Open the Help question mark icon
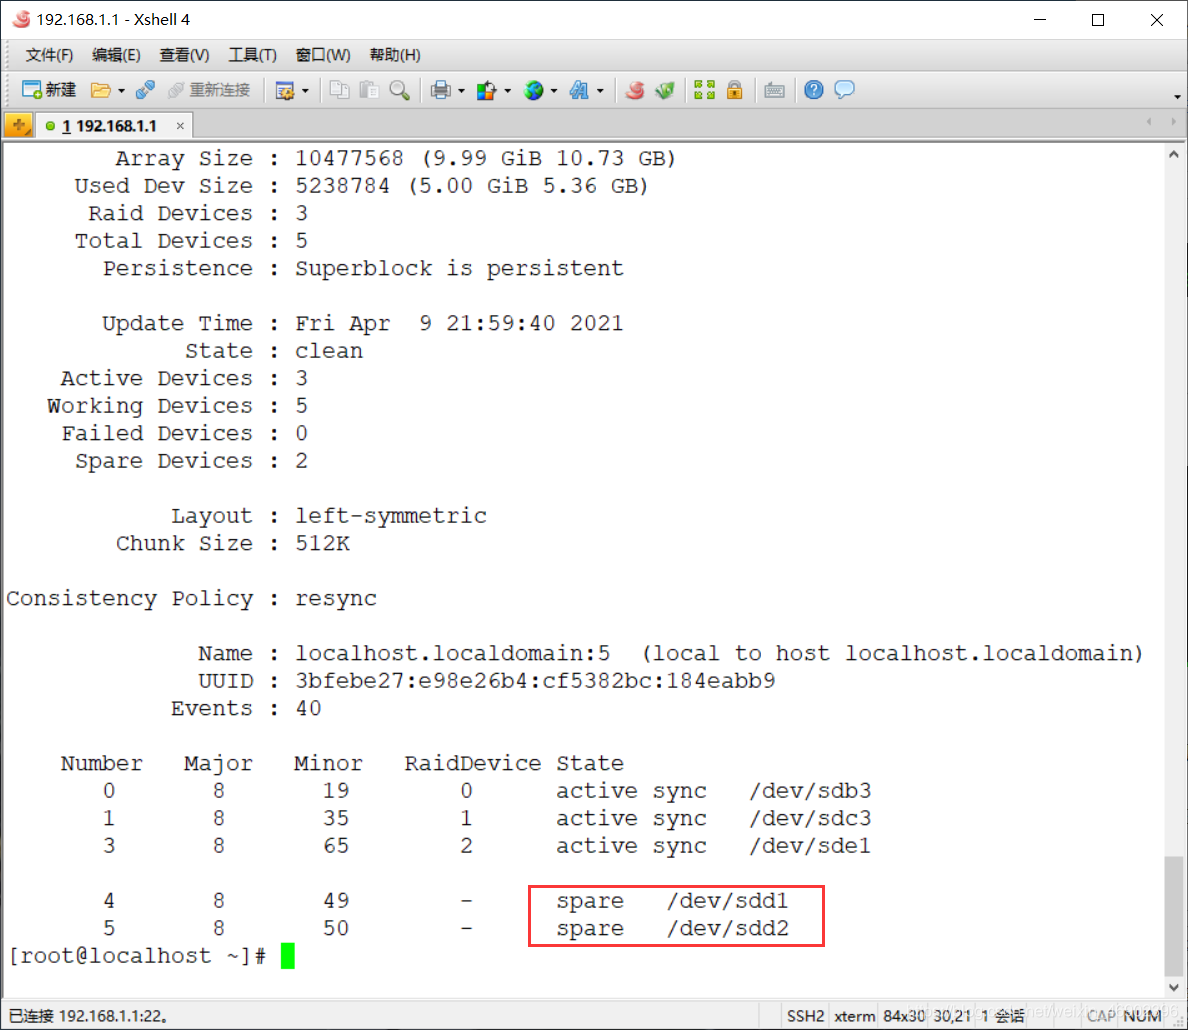Image resolution: width=1188 pixels, height=1030 pixels. click(814, 90)
